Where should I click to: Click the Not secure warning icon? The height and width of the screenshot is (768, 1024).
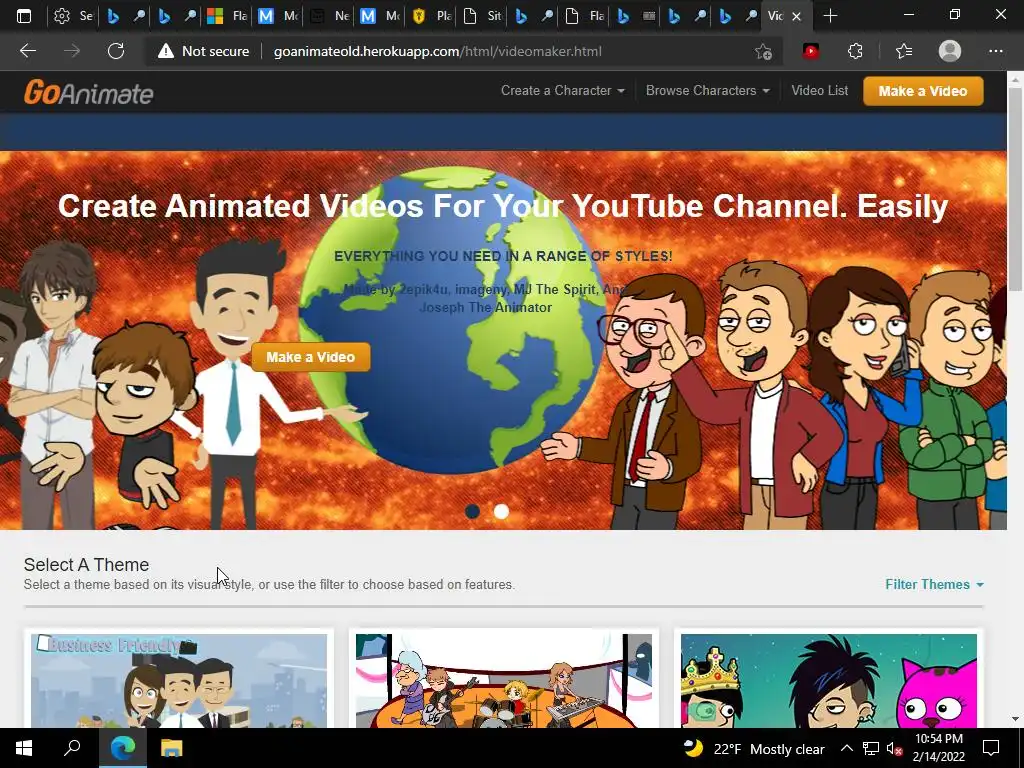pos(166,51)
